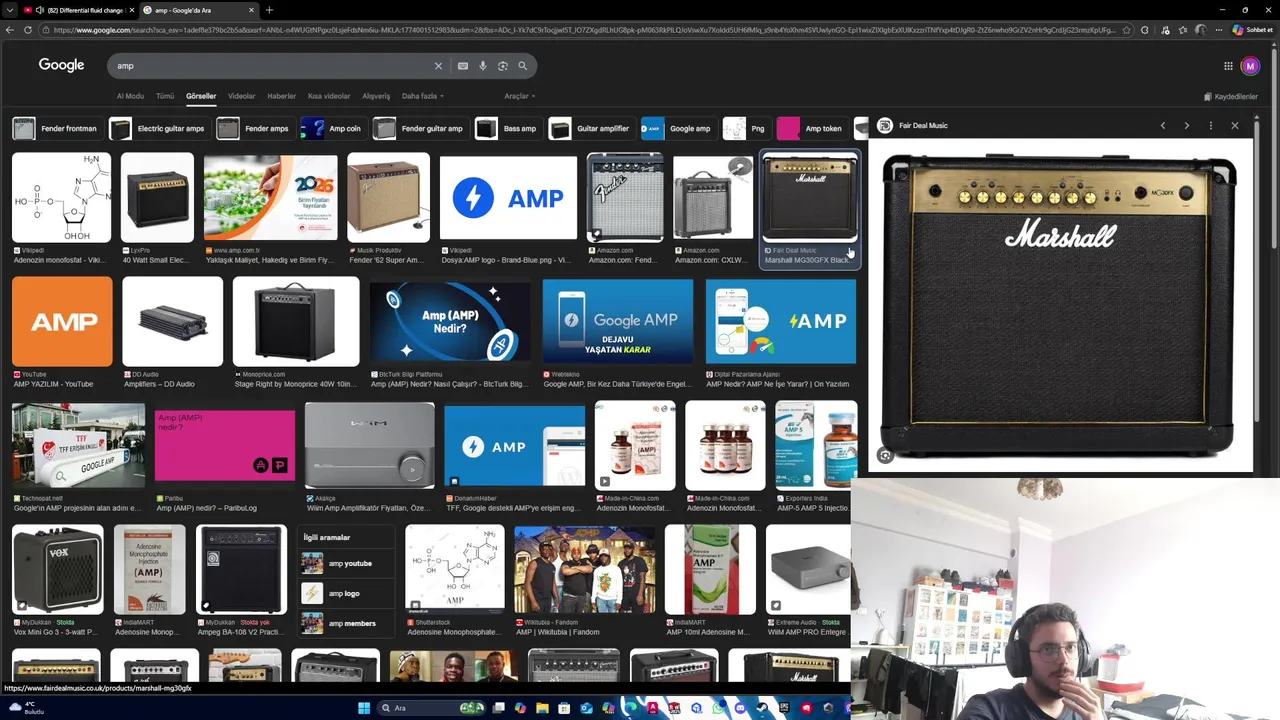
Task: Open a new browser tab with plus
Action: click(x=269, y=10)
